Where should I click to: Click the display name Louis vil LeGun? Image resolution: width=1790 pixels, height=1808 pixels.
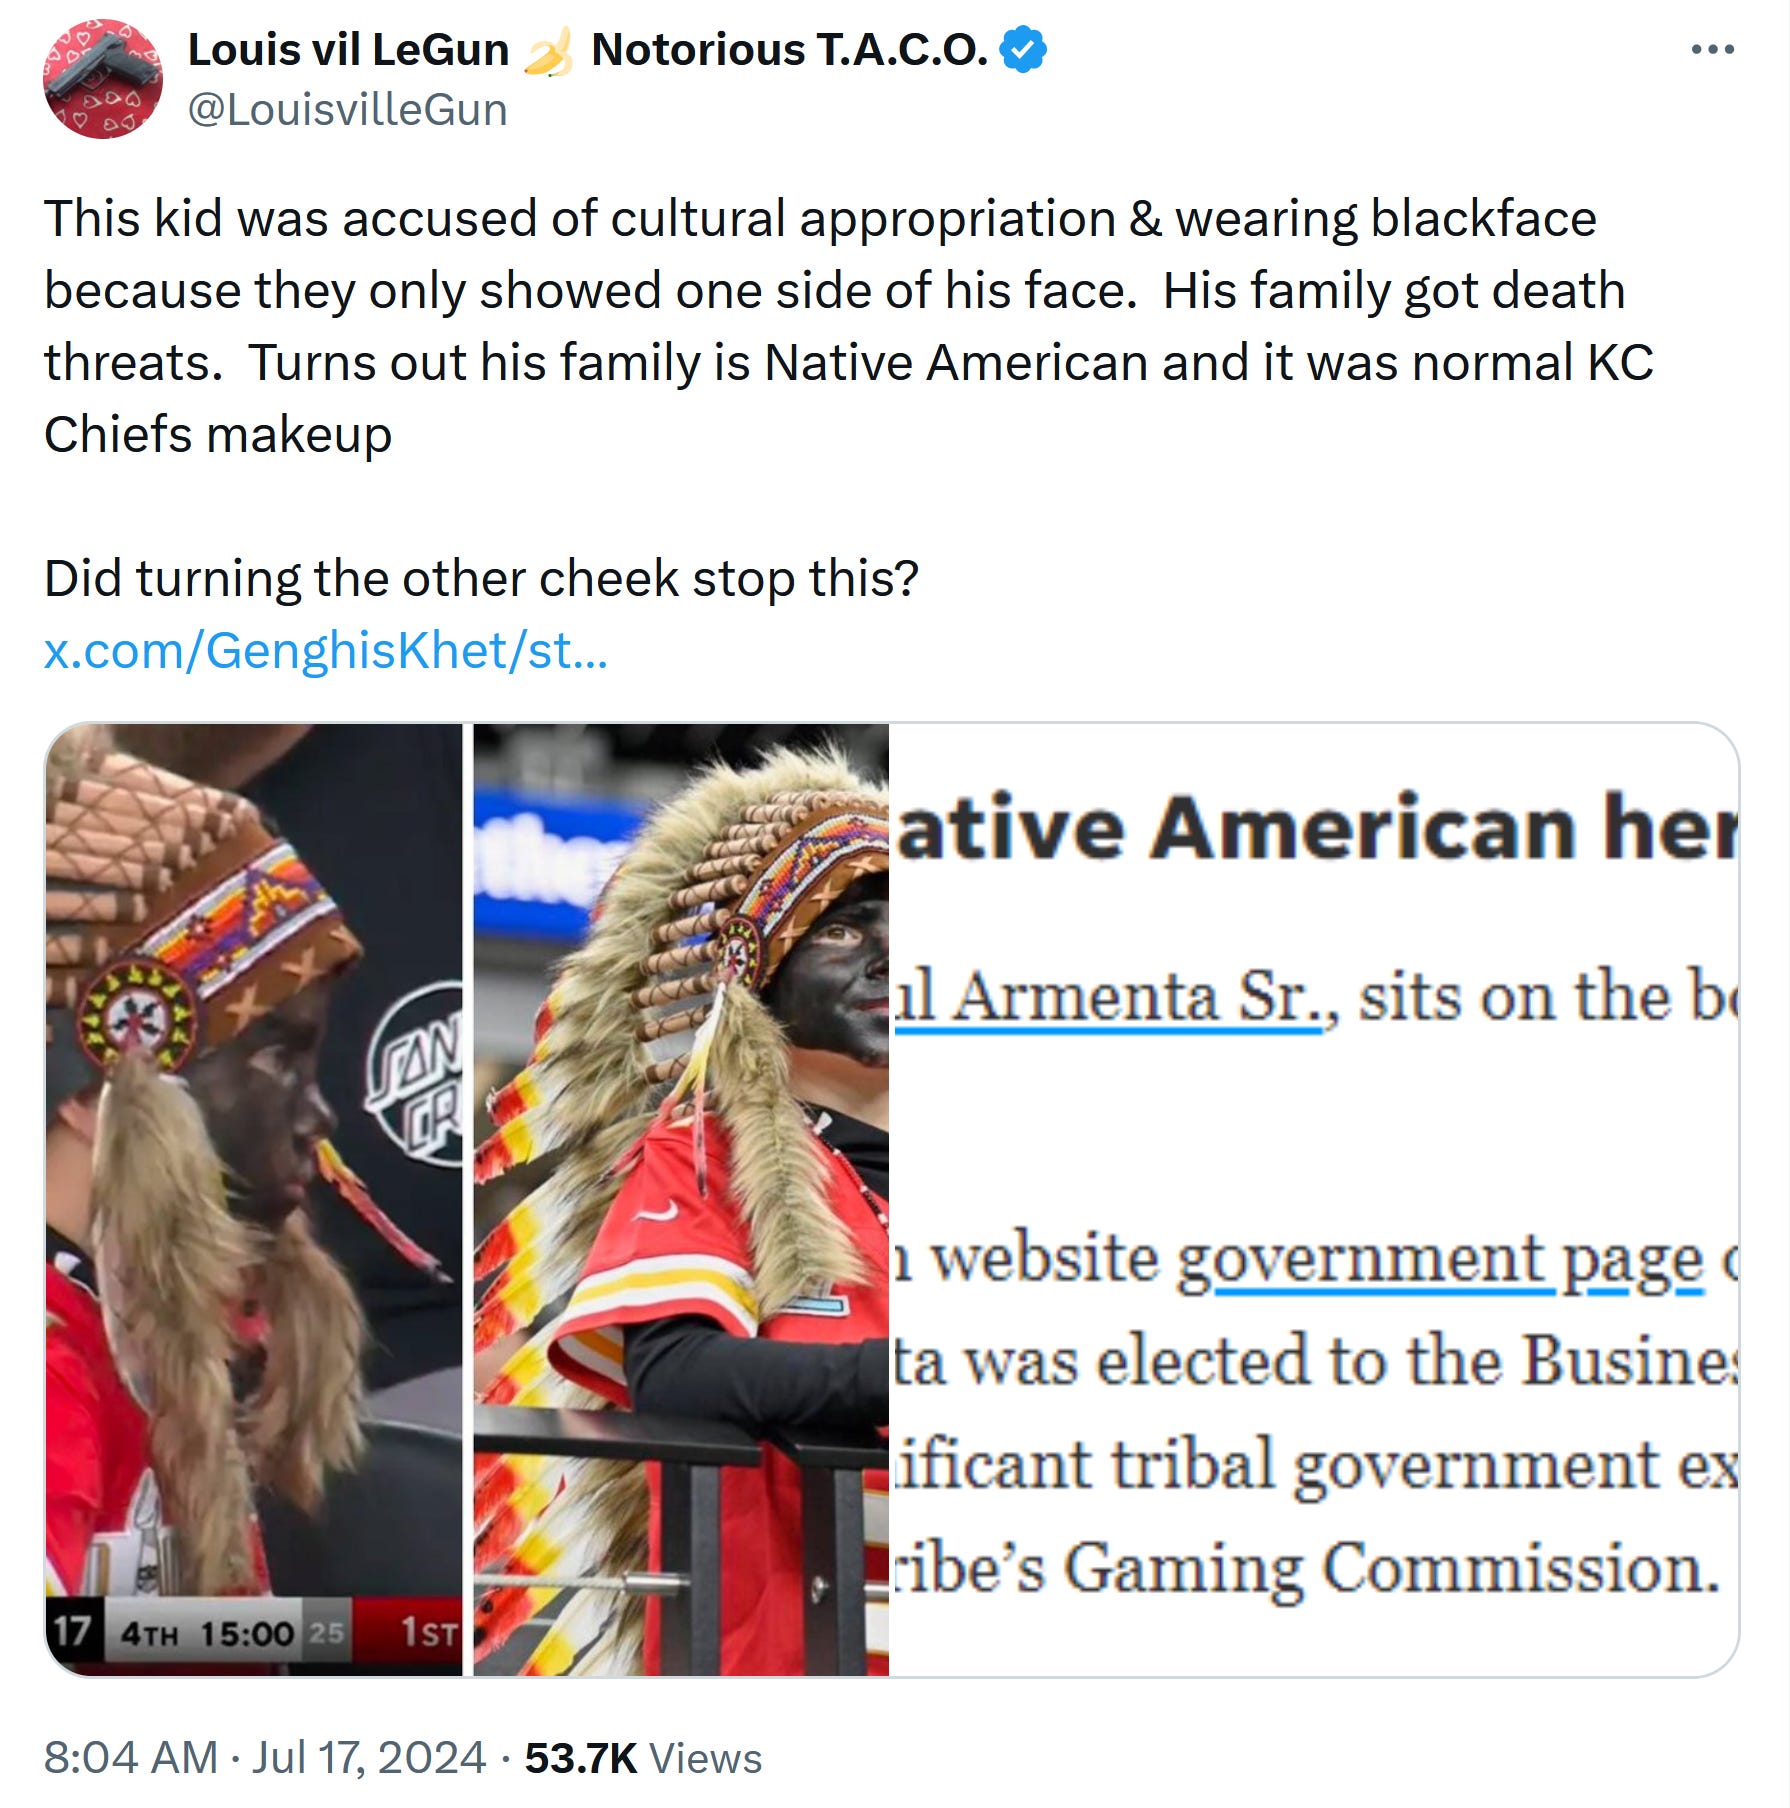coord(348,50)
